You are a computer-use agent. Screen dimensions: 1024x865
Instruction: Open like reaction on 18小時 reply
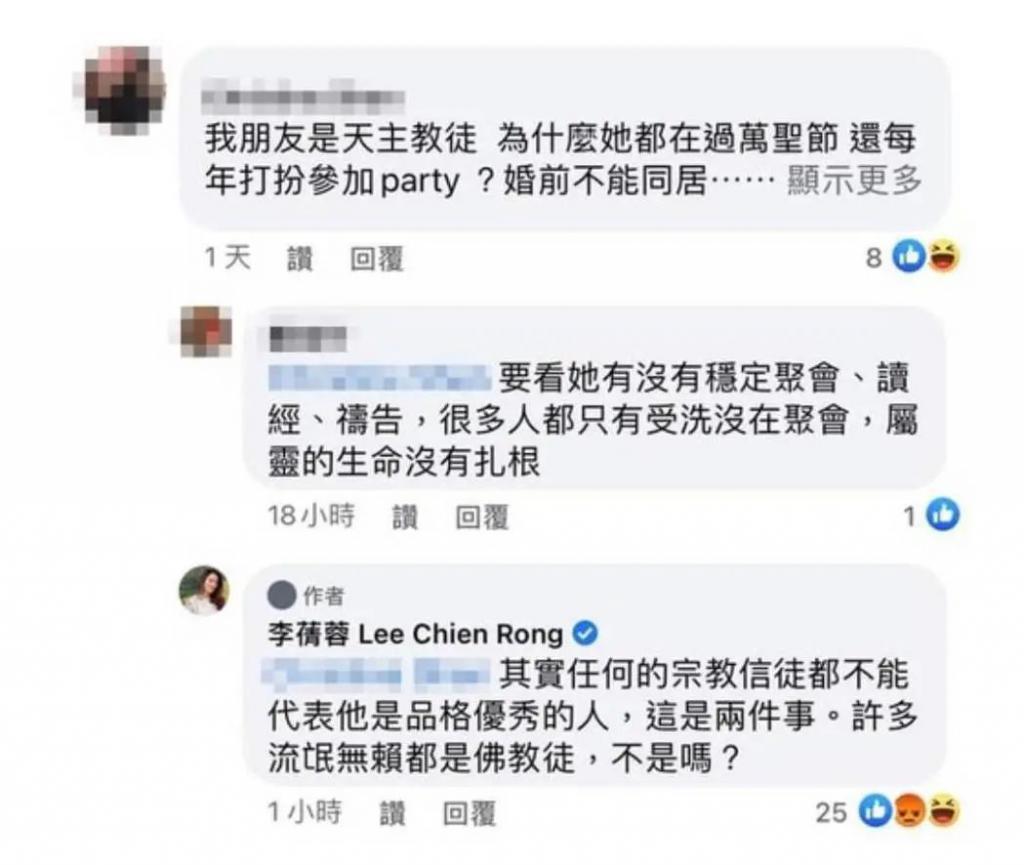point(943,514)
